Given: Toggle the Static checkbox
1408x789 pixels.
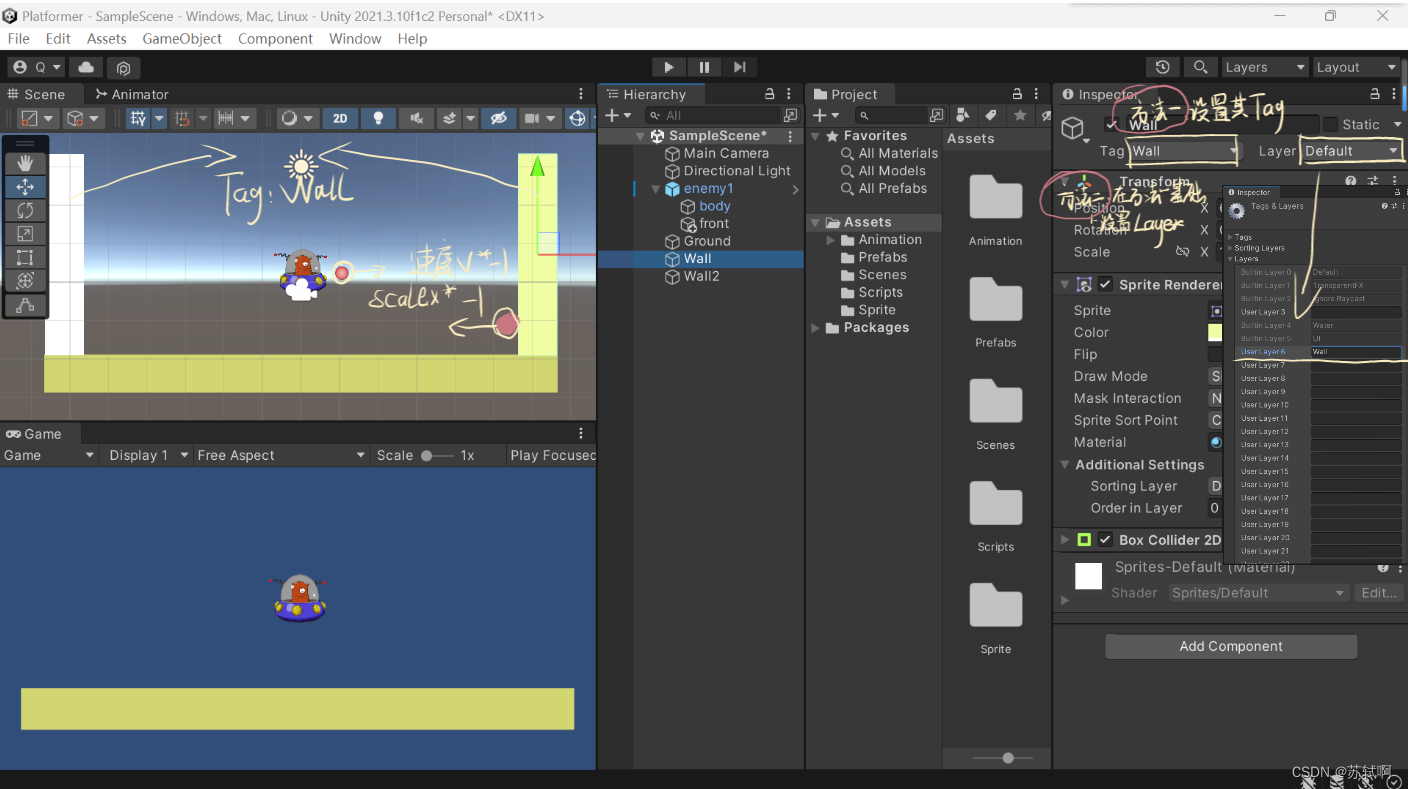Looking at the screenshot, I should 1330,124.
